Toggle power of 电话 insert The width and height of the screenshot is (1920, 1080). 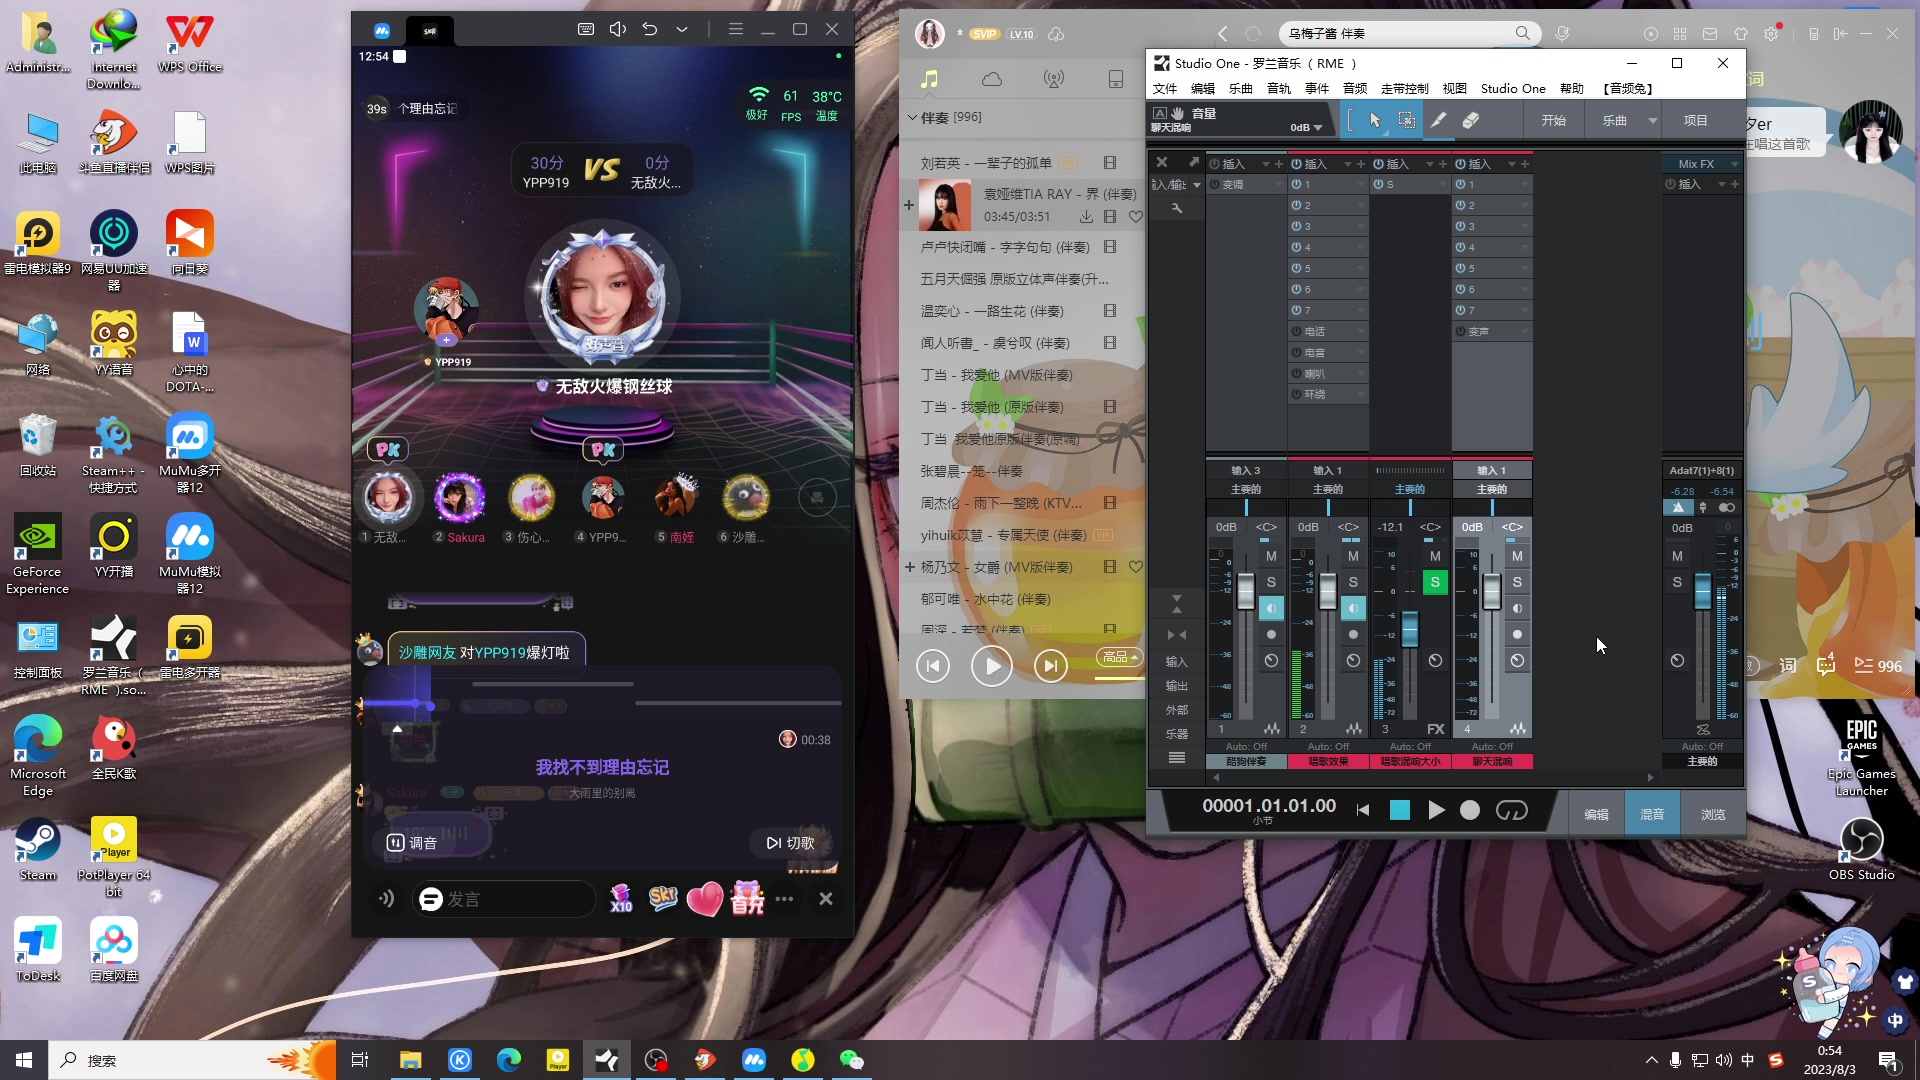[x=1297, y=331]
